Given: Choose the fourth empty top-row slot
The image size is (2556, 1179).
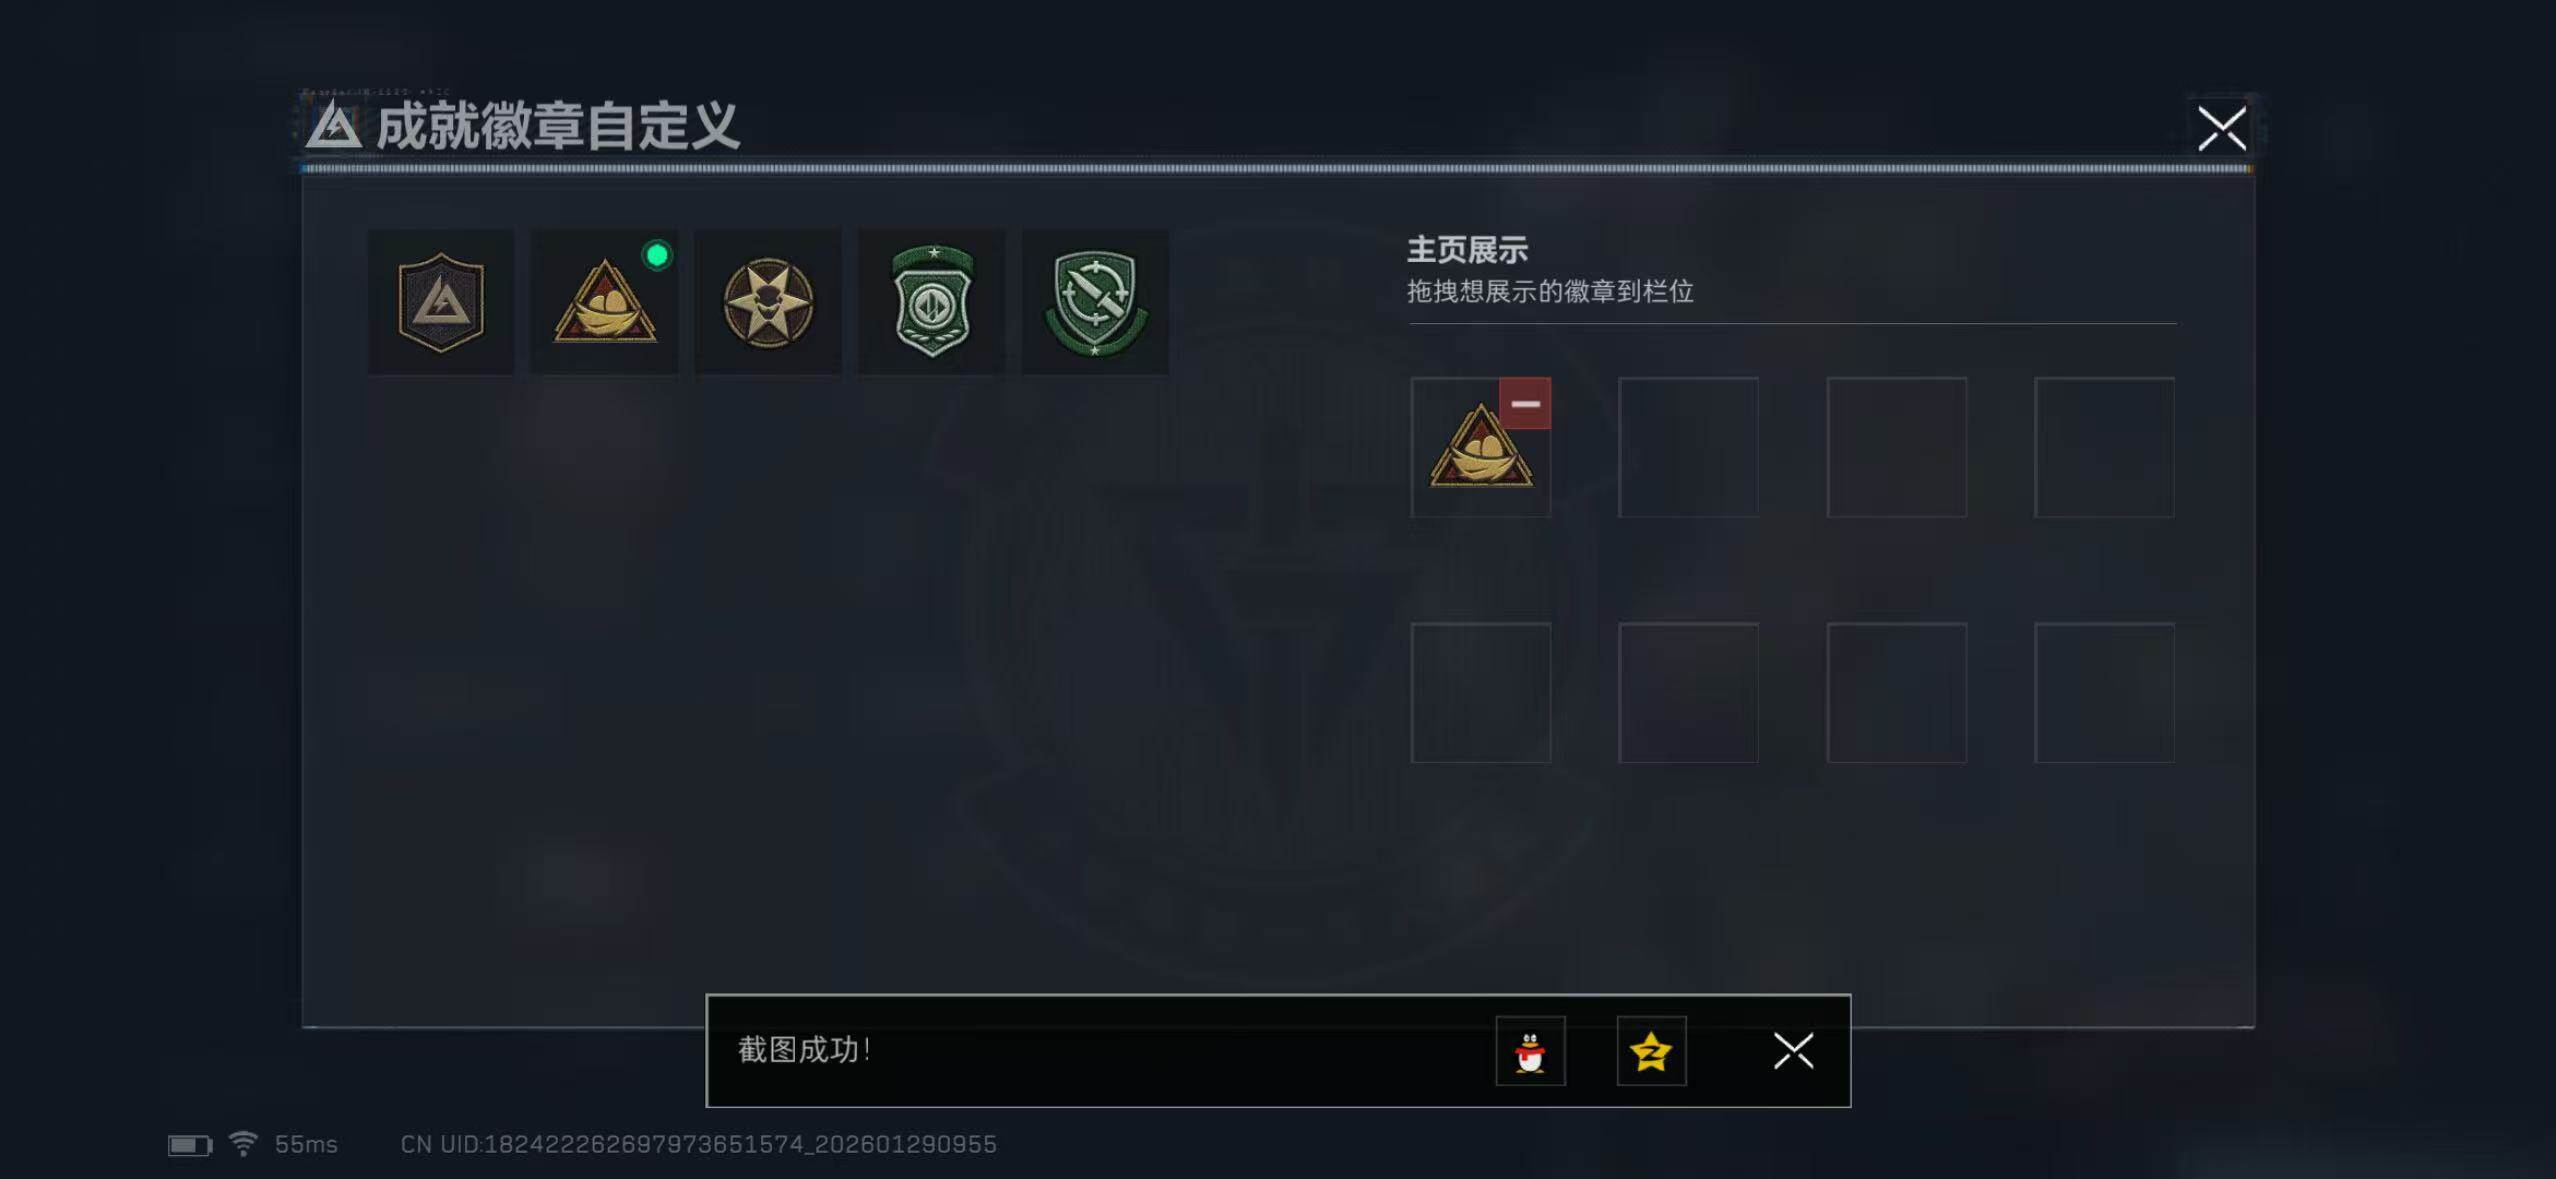Looking at the screenshot, I should [2104, 447].
